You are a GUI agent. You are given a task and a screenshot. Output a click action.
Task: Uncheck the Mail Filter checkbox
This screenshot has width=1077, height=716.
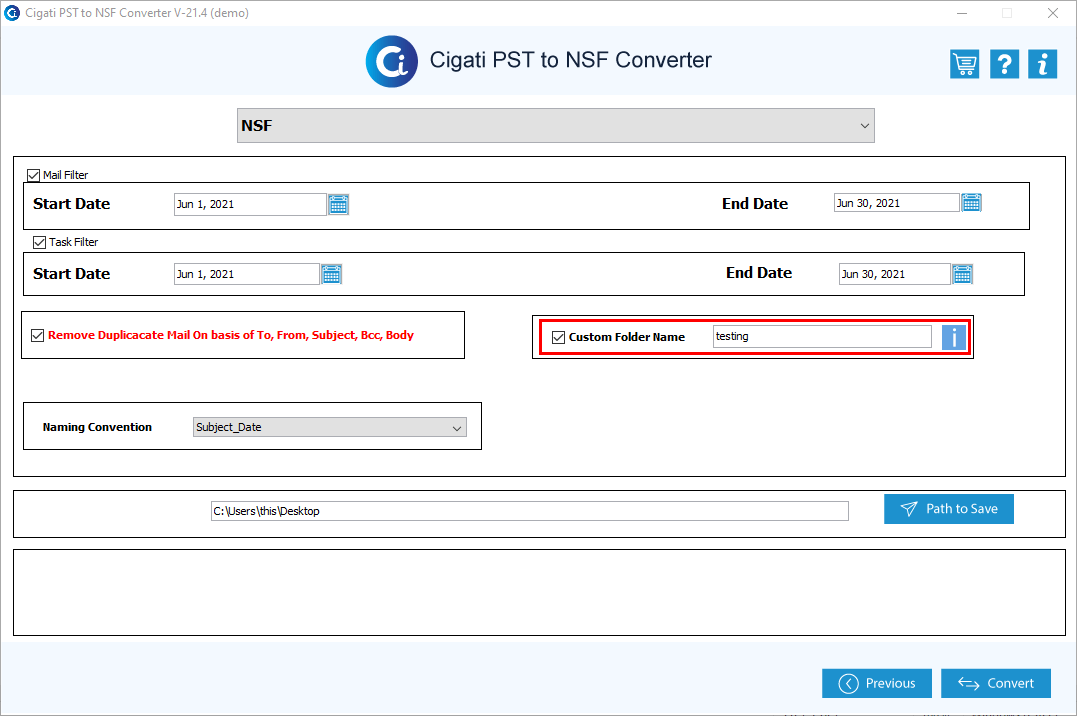[x=33, y=175]
